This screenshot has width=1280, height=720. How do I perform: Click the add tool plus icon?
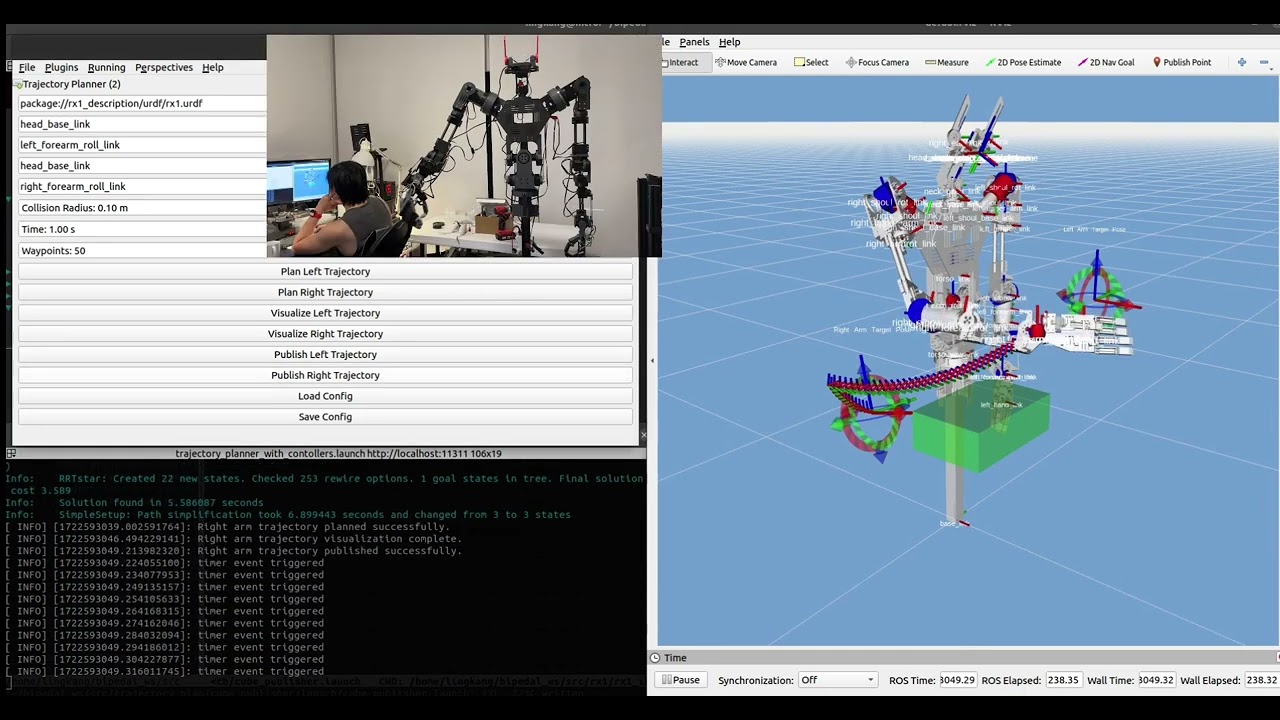click(x=1241, y=62)
